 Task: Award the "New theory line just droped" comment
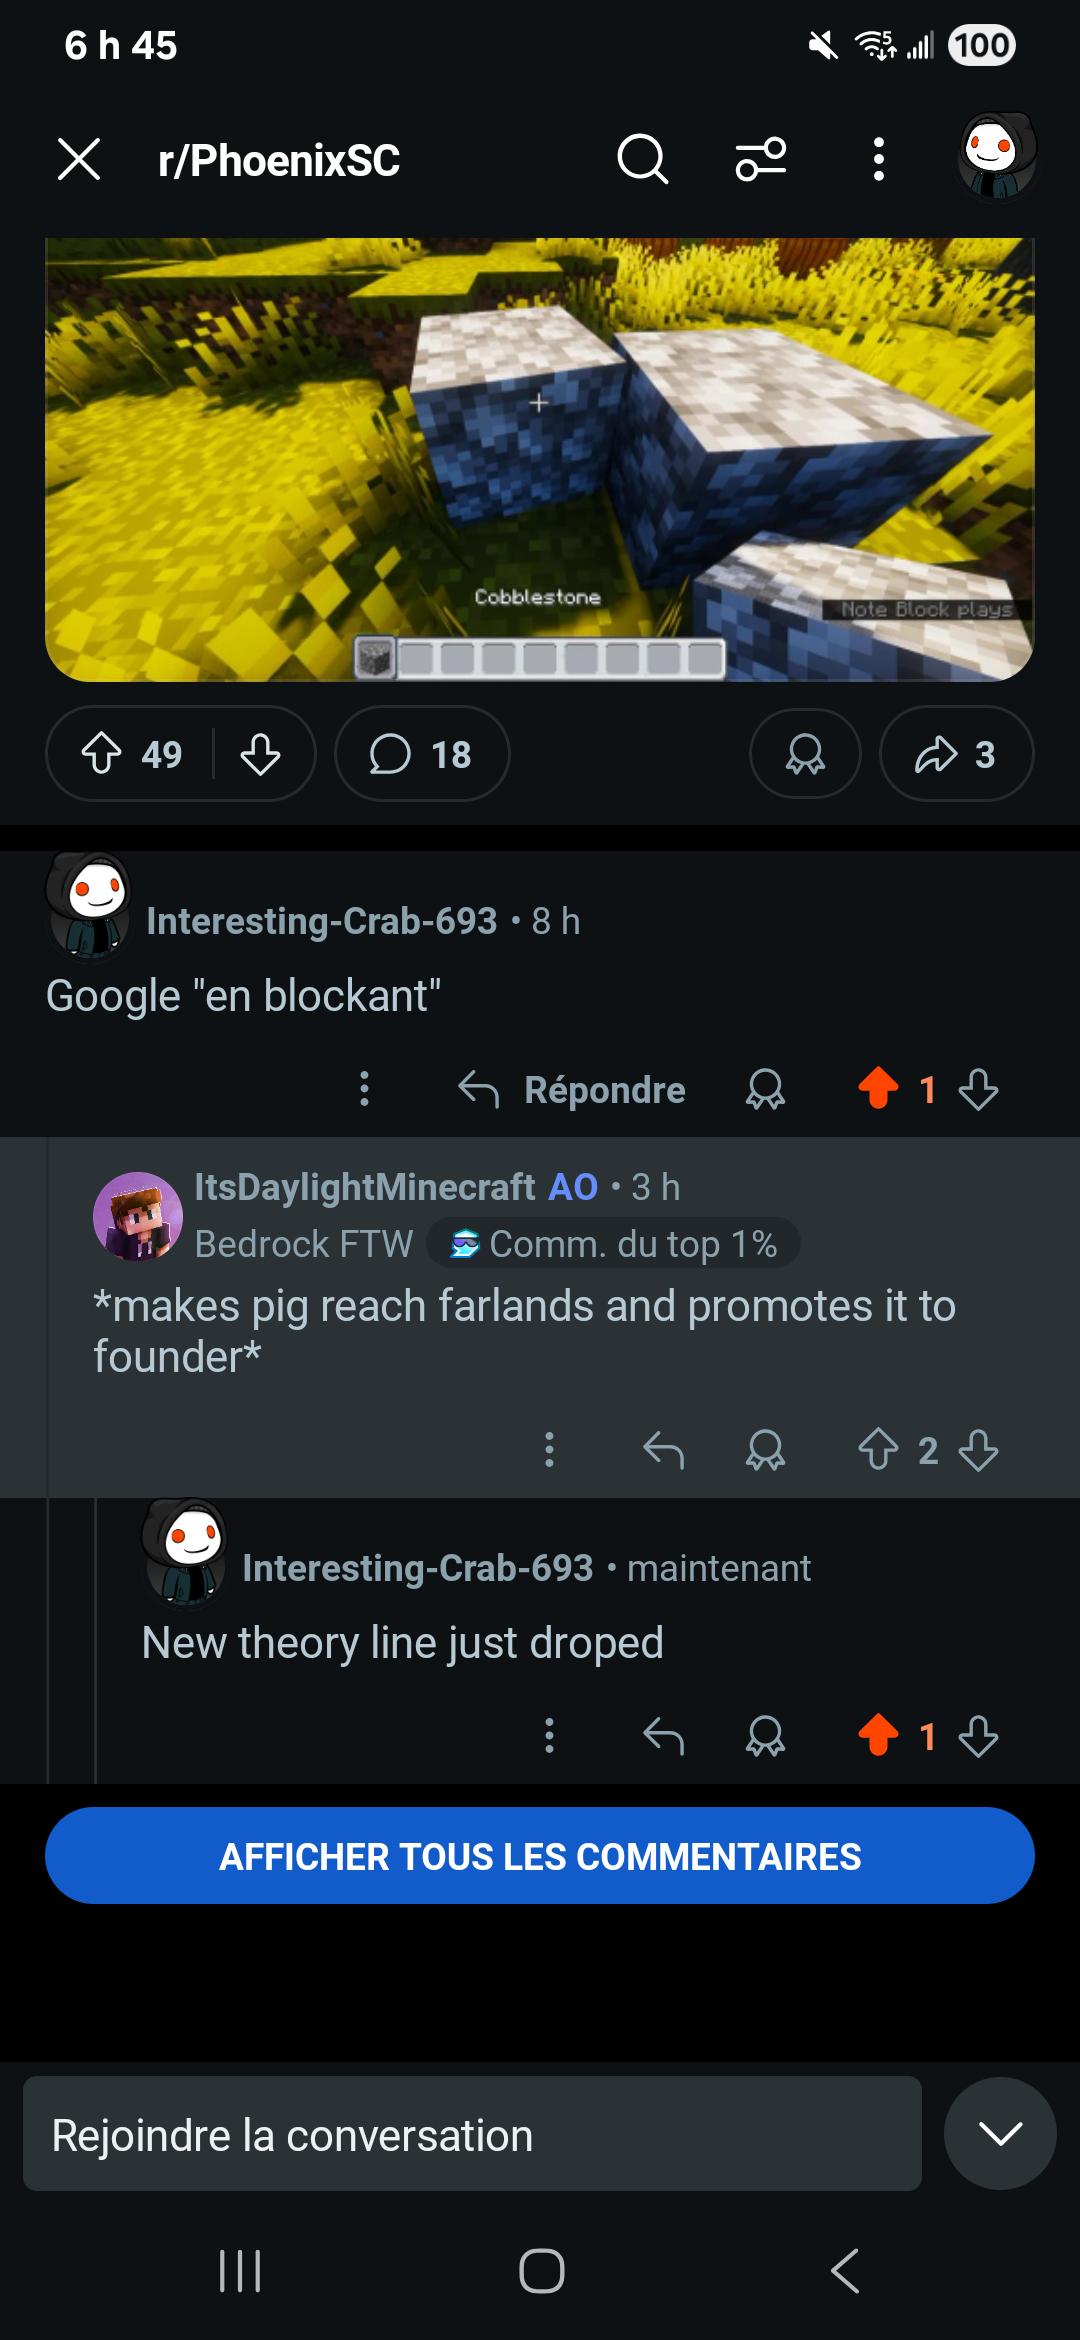click(765, 1736)
